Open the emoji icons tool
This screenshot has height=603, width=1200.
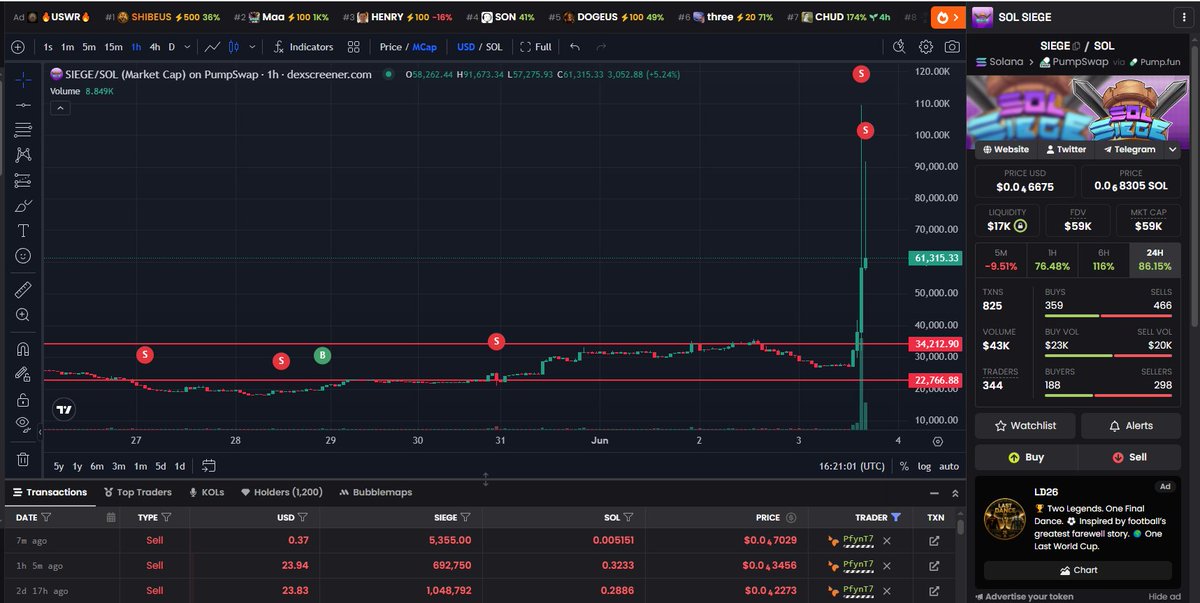click(x=22, y=256)
